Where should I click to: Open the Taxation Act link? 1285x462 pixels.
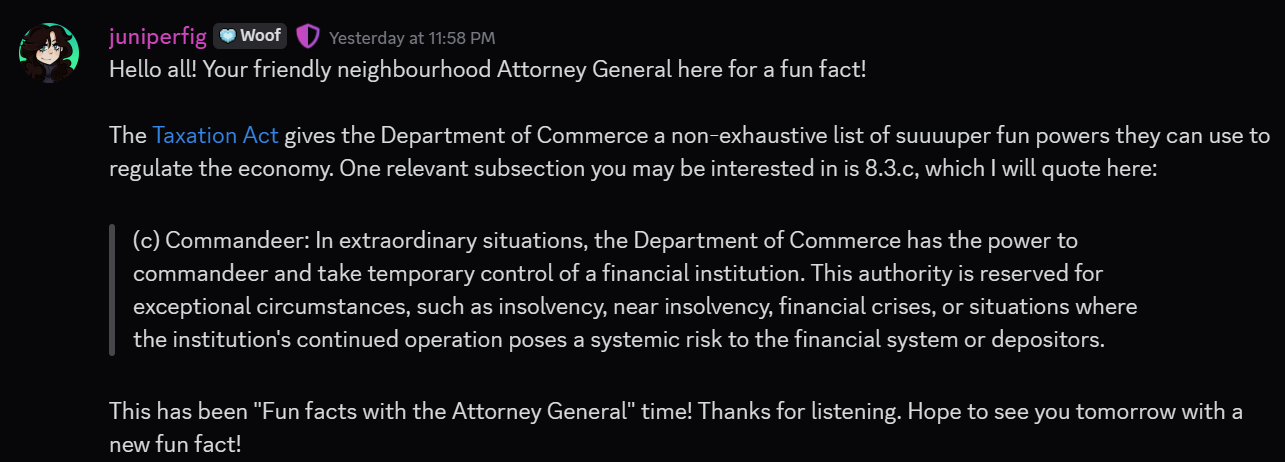click(215, 135)
